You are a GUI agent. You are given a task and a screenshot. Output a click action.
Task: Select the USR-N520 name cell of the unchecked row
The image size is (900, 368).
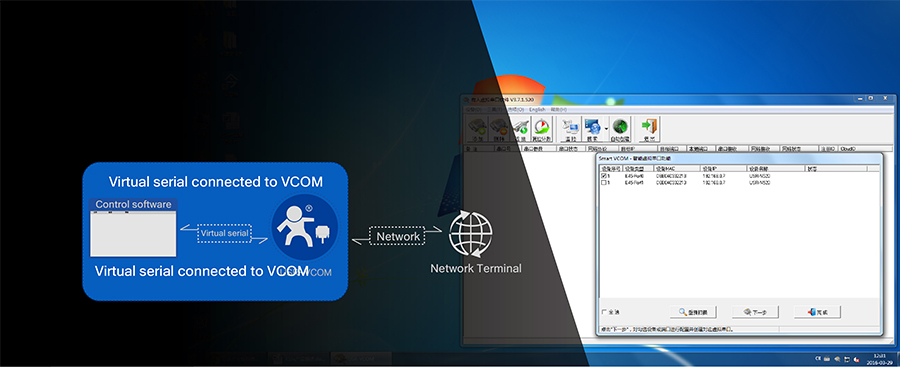[759, 183]
